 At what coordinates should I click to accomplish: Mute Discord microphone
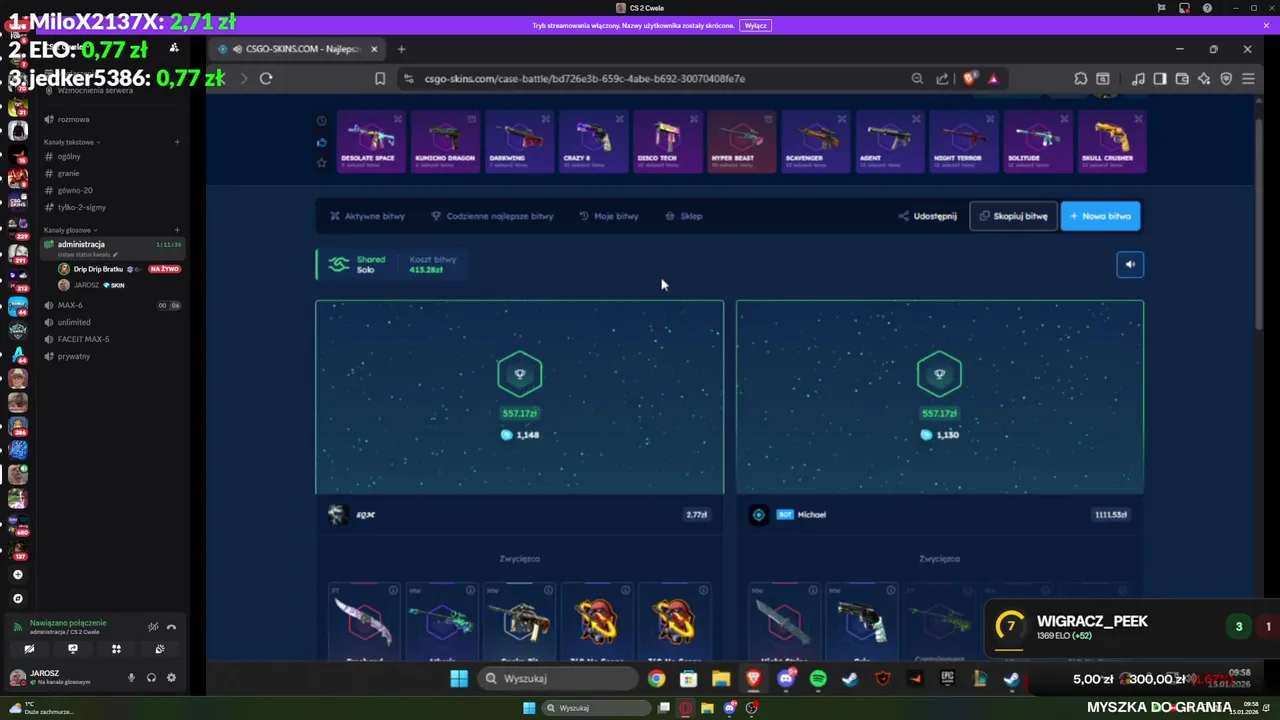(x=131, y=677)
